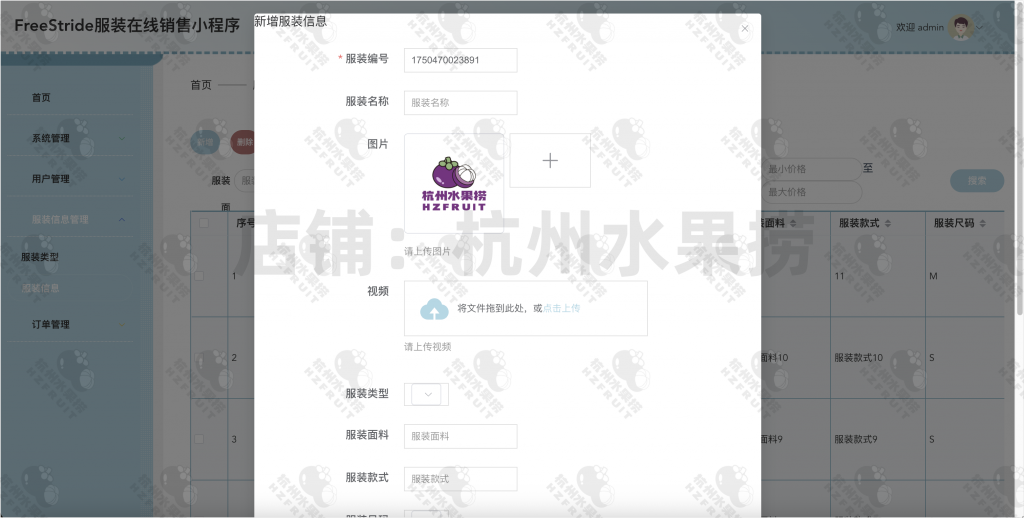The width and height of the screenshot is (1024, 518).
Task: Tick the checkbox for row 3
Action: point(199,439)
